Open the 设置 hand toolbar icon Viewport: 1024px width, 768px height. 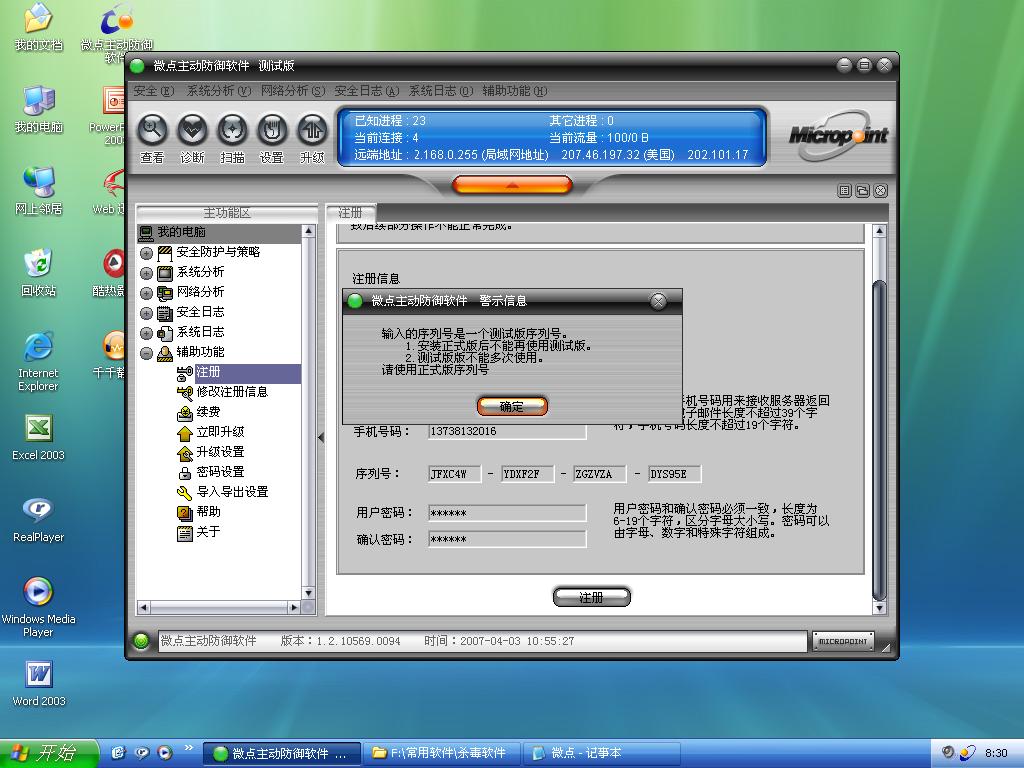coord(272,129)
